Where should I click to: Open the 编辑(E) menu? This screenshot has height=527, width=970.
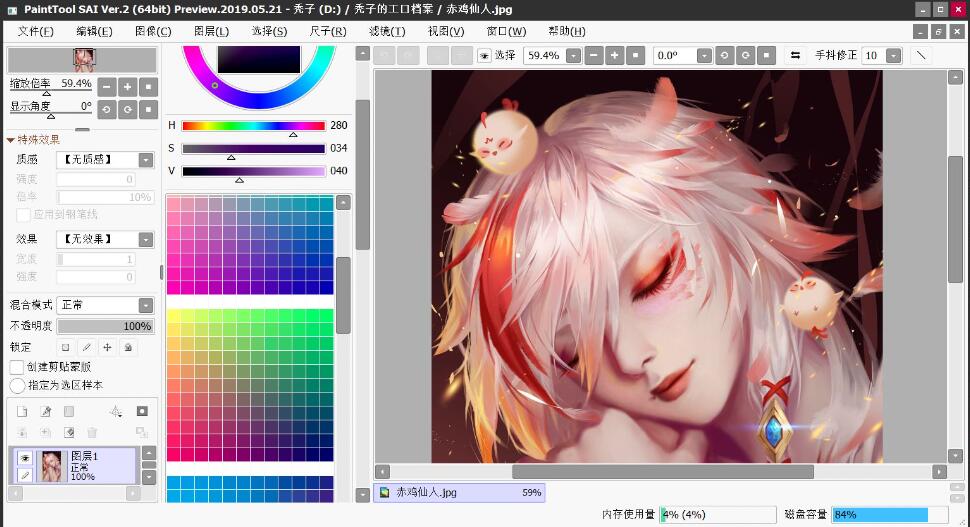tap(94, 31)
